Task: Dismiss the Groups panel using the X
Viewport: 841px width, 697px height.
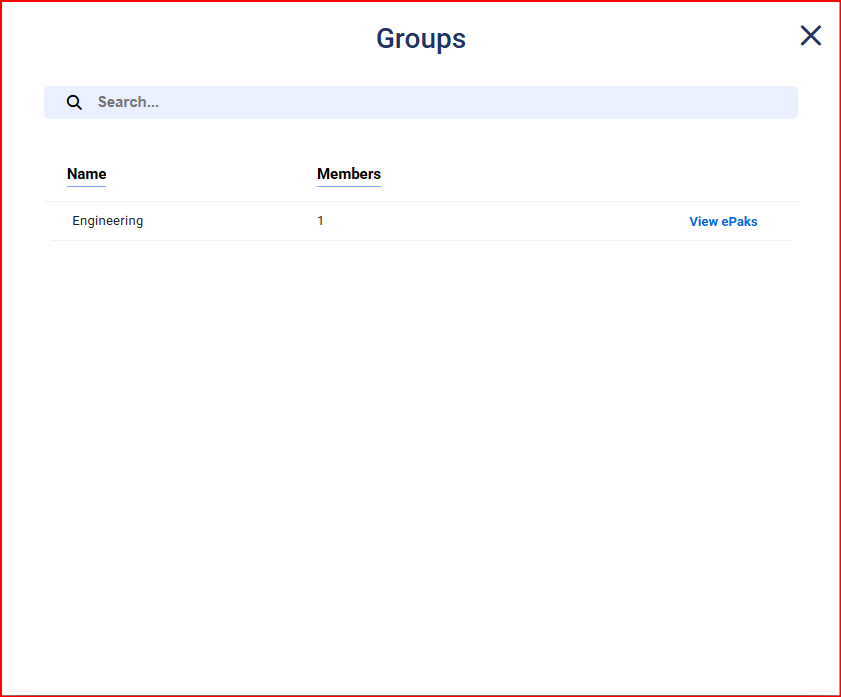Action: (x=810, y=36)
